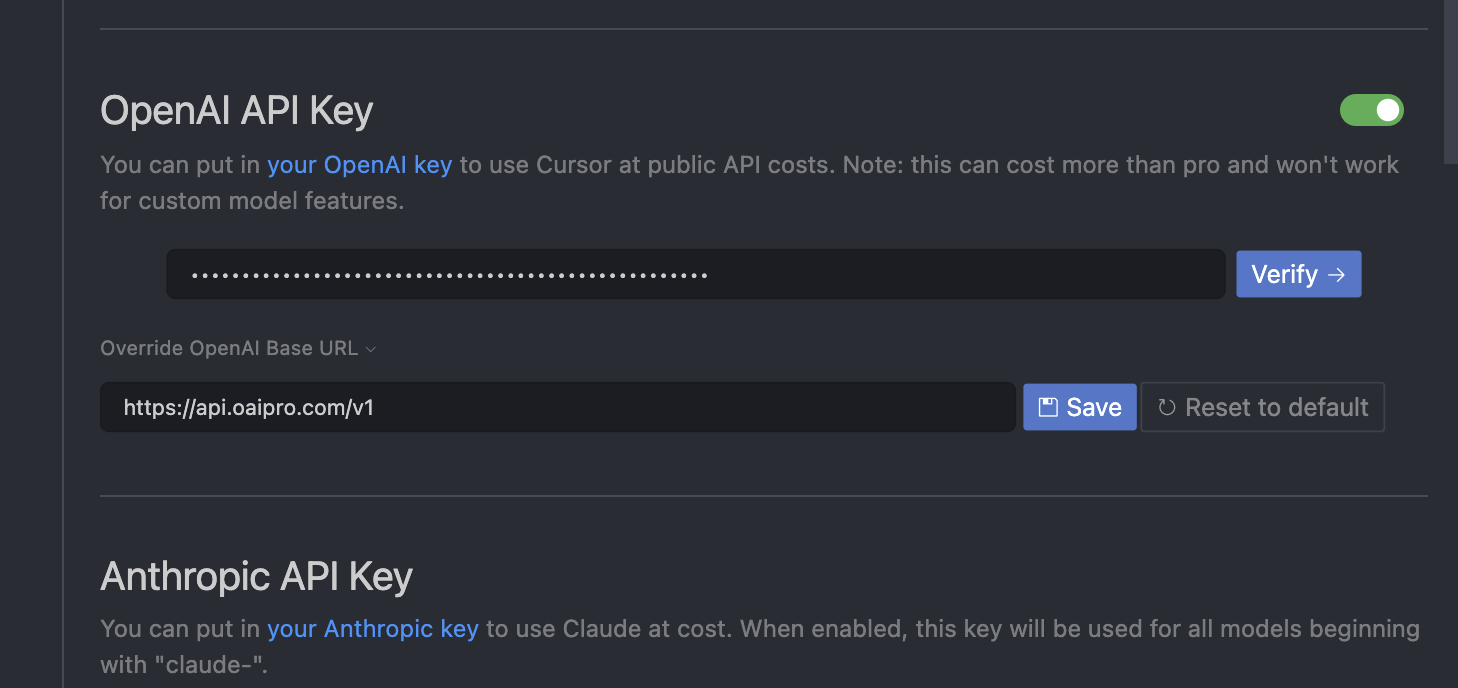
Task: Click the arrow icon inside Verify
Action: (1336, 274)
